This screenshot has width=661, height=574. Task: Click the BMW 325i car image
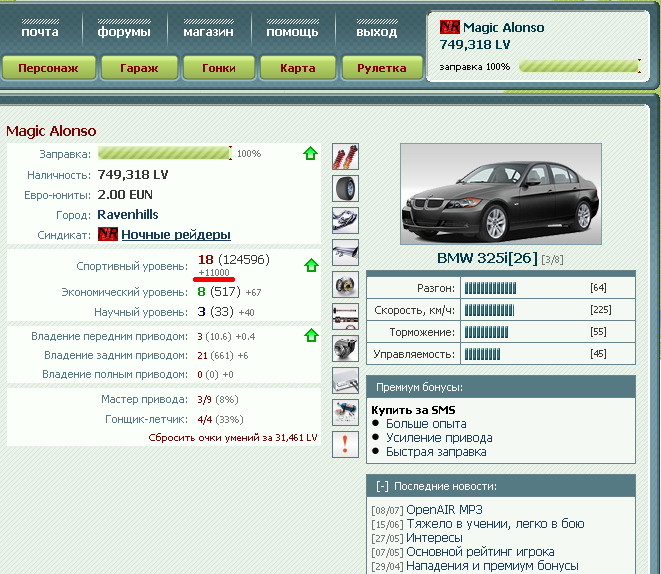(501, 194)
